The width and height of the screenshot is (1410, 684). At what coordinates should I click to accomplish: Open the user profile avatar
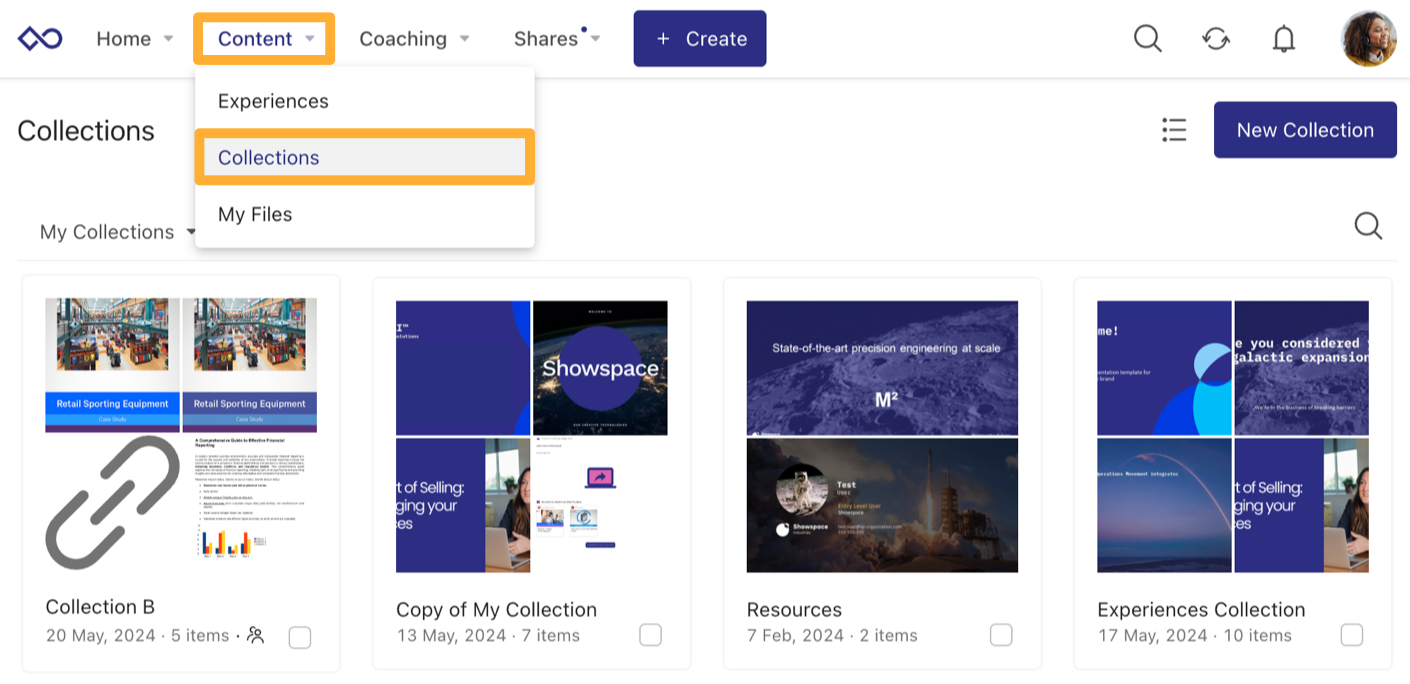click(1367, 39)
